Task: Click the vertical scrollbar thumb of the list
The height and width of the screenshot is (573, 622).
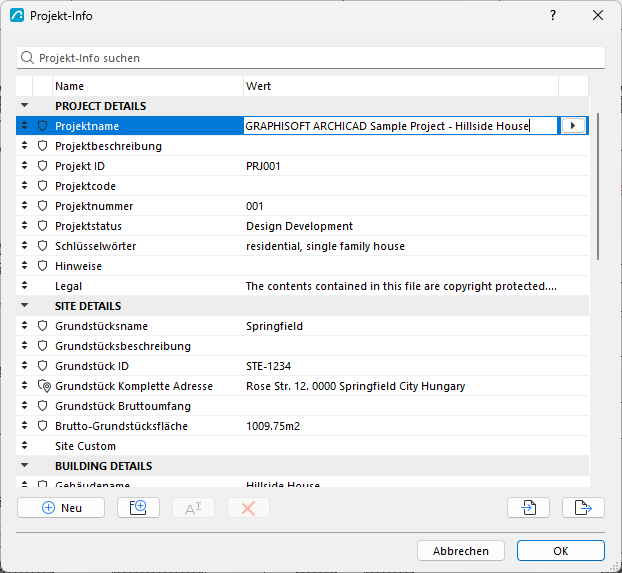Action: point(598,187)
